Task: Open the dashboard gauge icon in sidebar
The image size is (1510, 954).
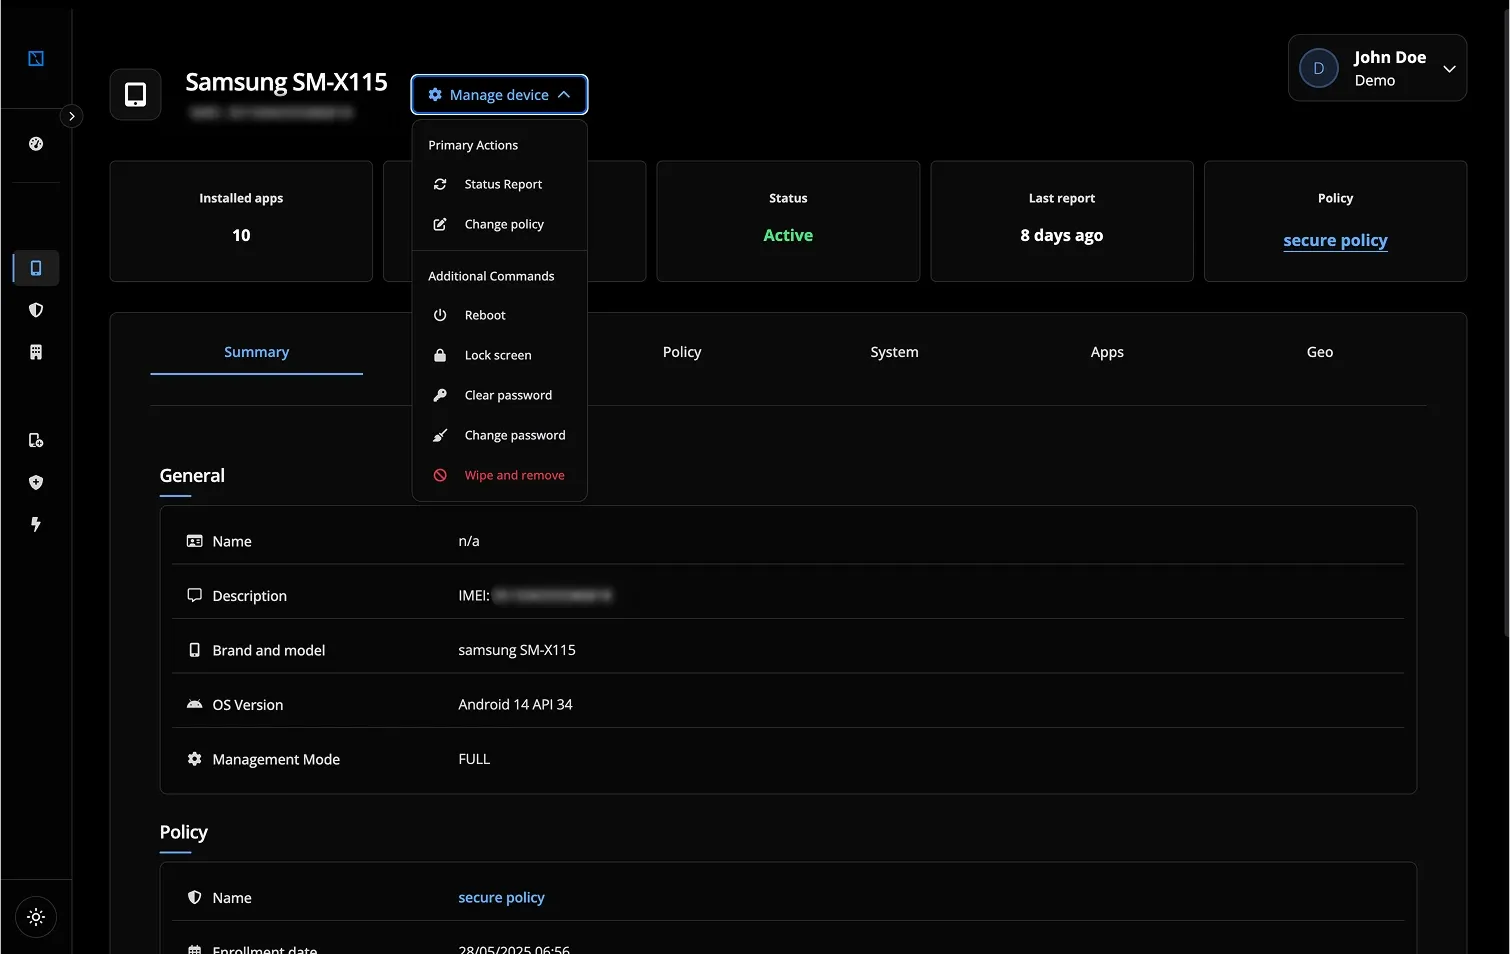Action: click(x=36, y=144)
